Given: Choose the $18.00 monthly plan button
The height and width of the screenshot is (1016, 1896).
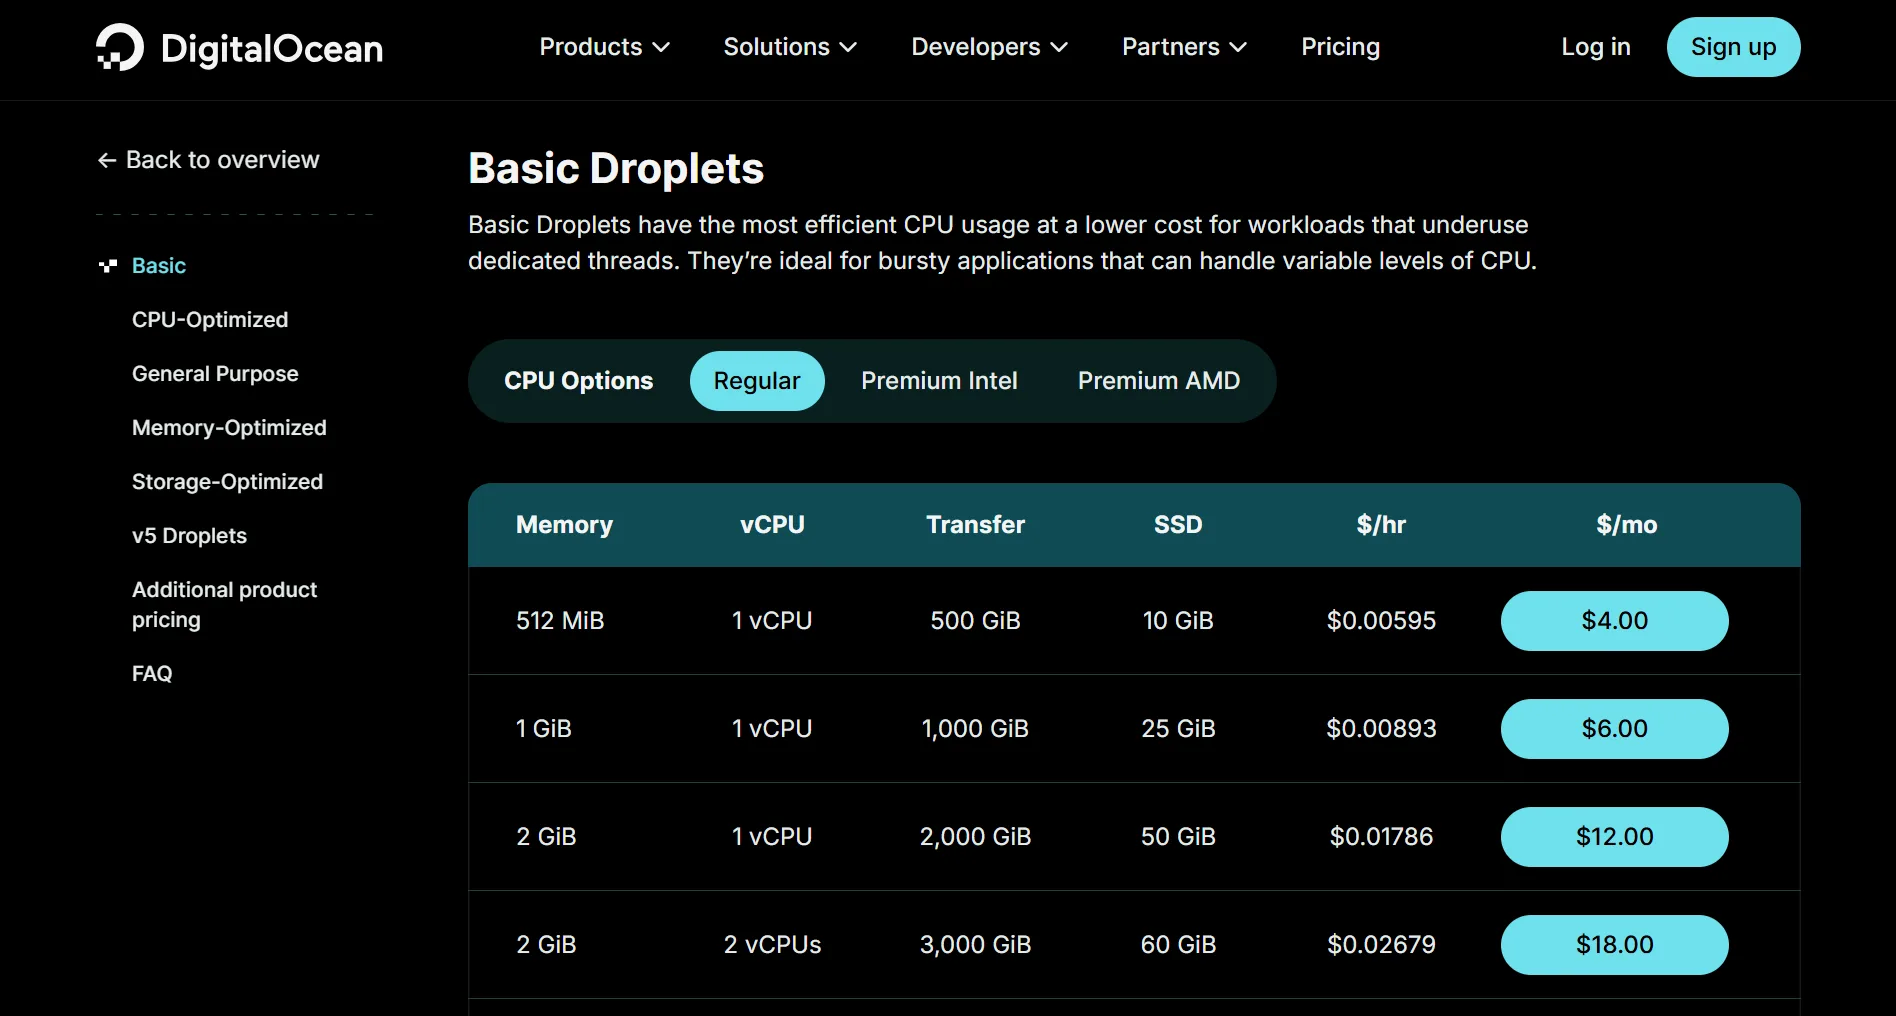Looking at the screenshot, I should tap(1614, 945).
